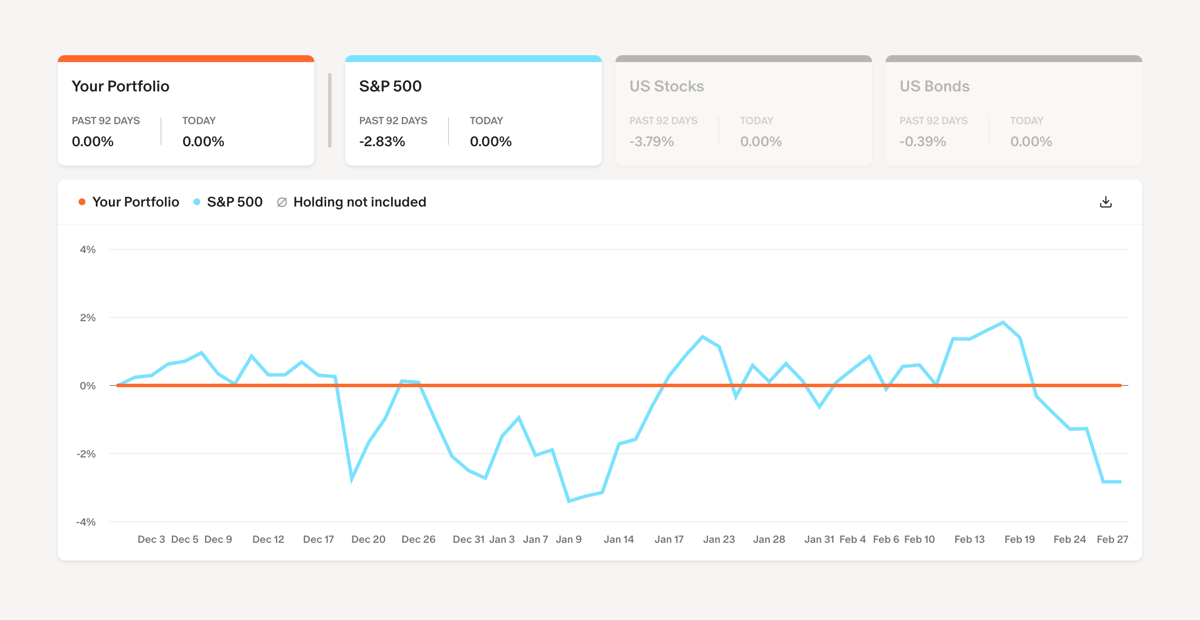Enable the US Bonds benchmark card

pyautogui.click(x=1013, y=110)
